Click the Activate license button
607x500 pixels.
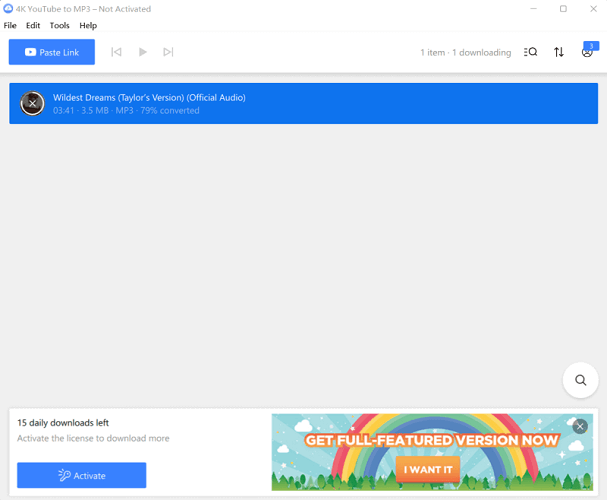point(82,475)
